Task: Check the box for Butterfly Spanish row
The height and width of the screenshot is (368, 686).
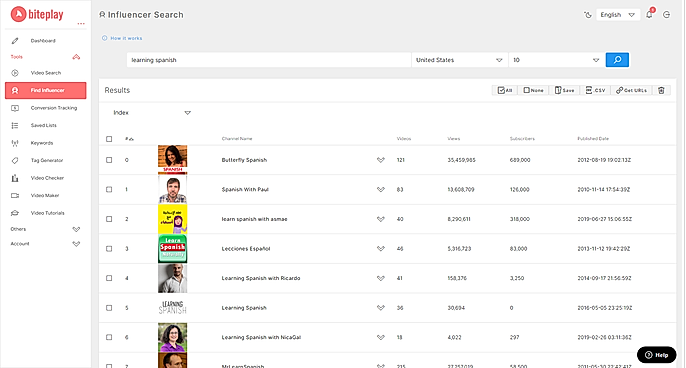Action: 109,160
